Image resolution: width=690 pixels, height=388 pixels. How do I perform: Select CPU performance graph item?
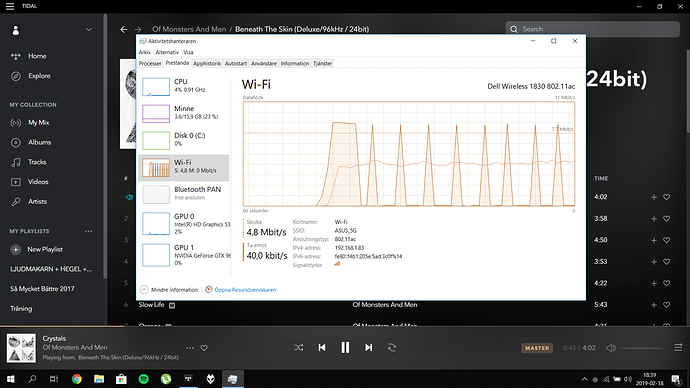pos(184,86)
